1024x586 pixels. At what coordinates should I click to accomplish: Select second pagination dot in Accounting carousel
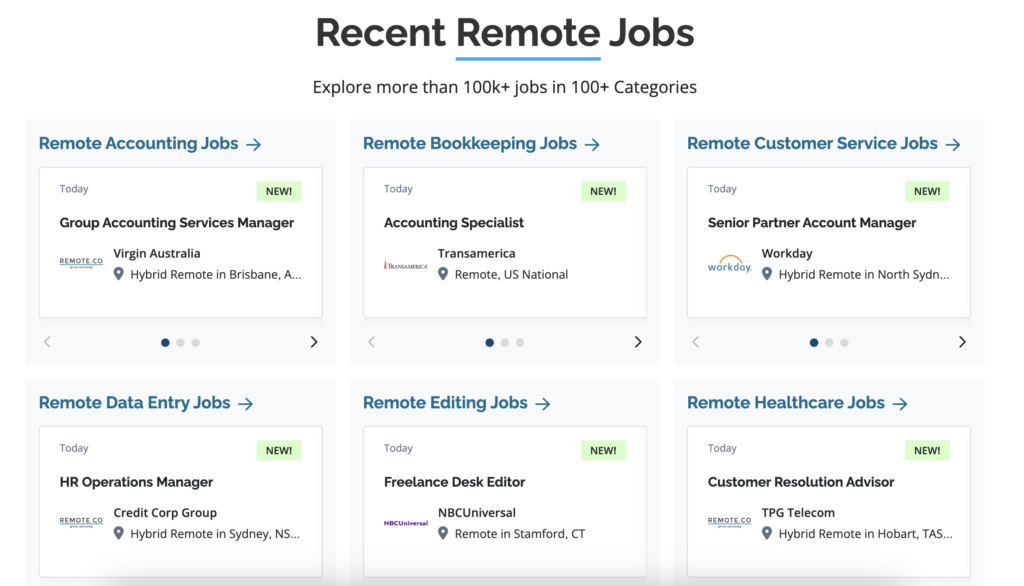pos(180,342)
